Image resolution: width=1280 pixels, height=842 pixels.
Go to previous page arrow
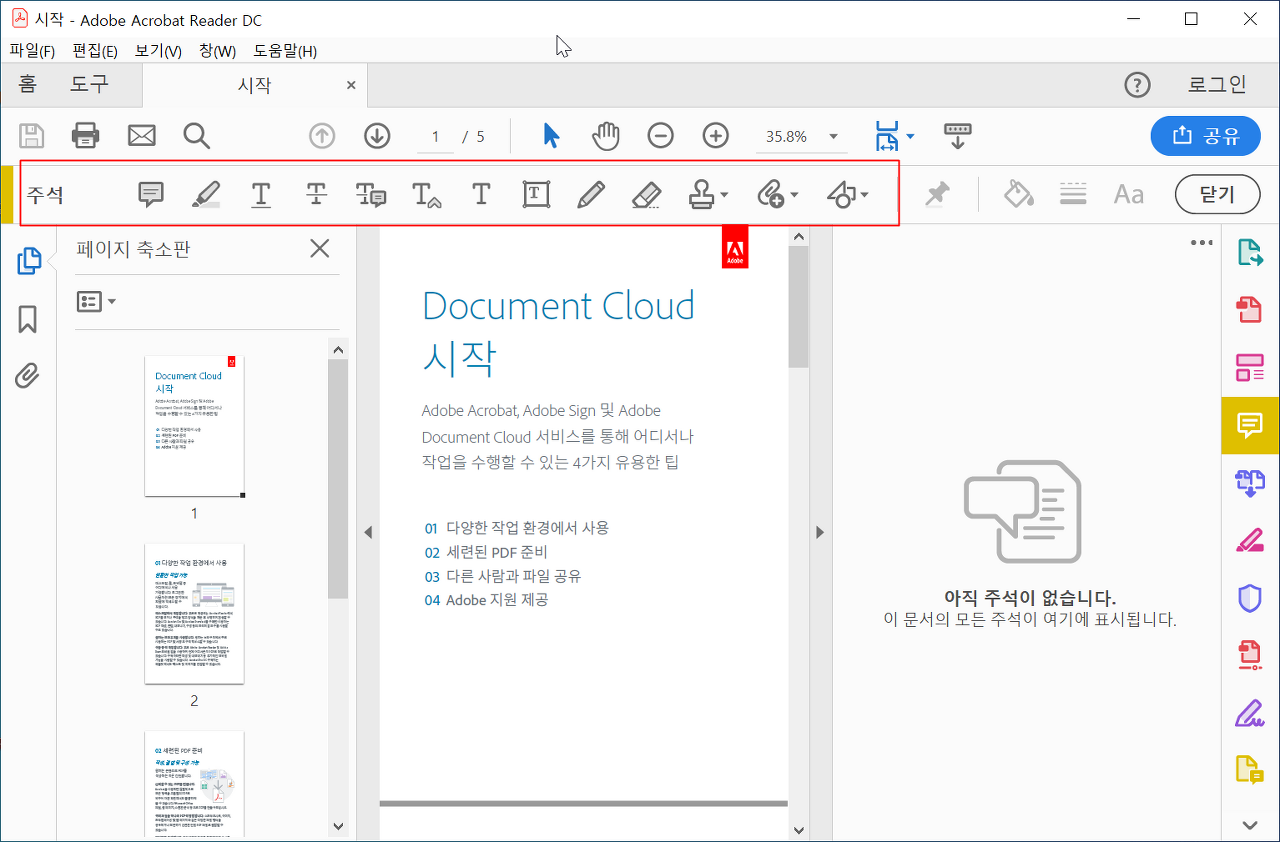[x=322, y=136]
